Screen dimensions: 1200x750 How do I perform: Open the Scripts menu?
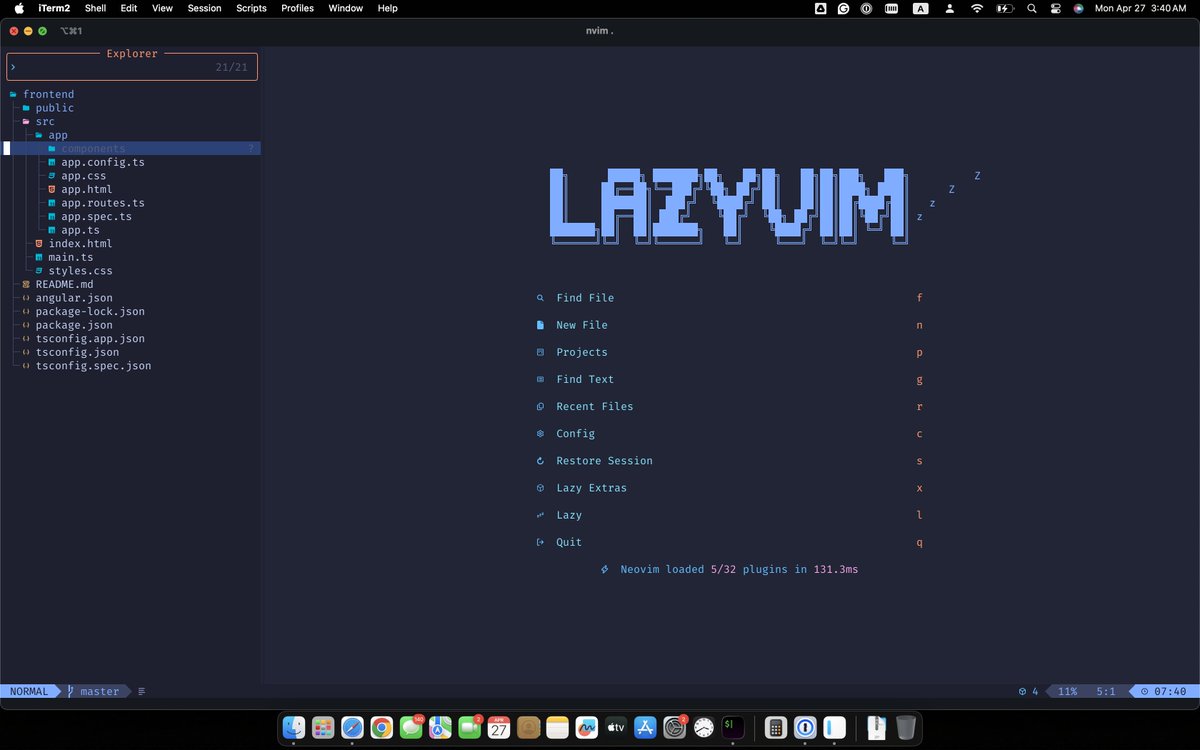tap(251, 8)
